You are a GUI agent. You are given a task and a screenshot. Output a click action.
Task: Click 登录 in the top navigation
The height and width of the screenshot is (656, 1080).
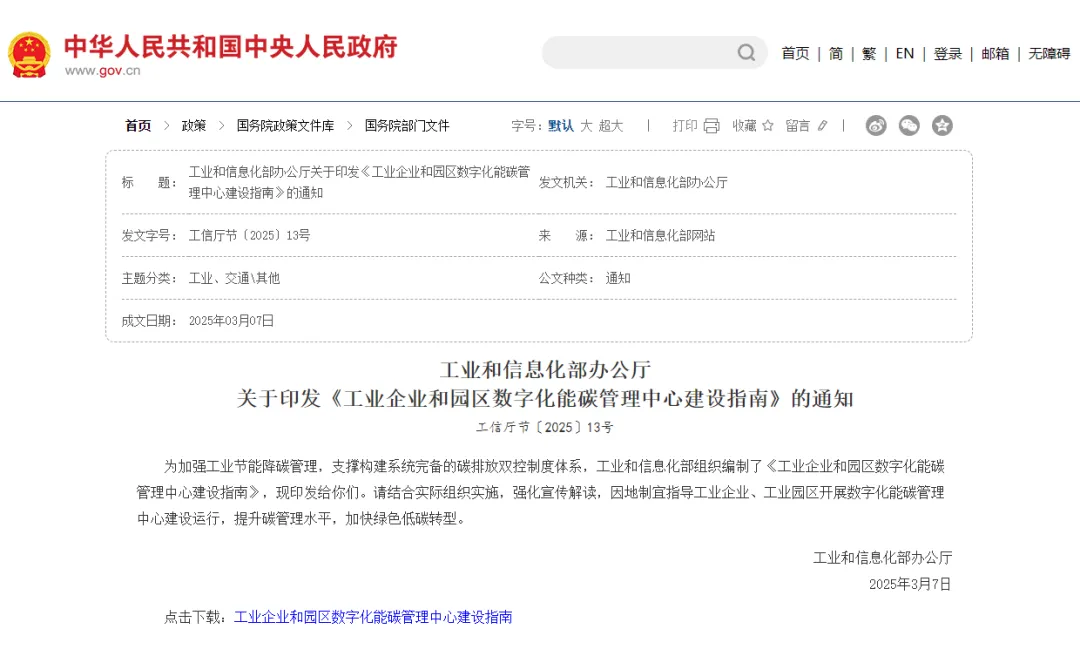[x=948, y=54]
